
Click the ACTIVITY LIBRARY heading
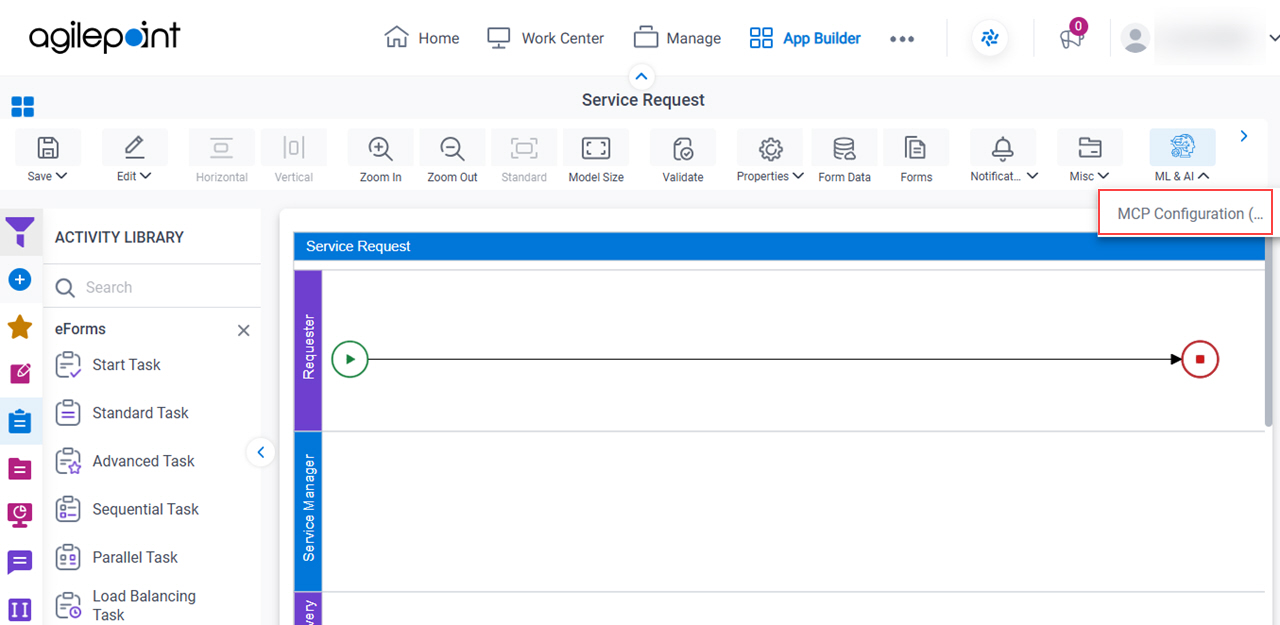click(x=119, y=237)
